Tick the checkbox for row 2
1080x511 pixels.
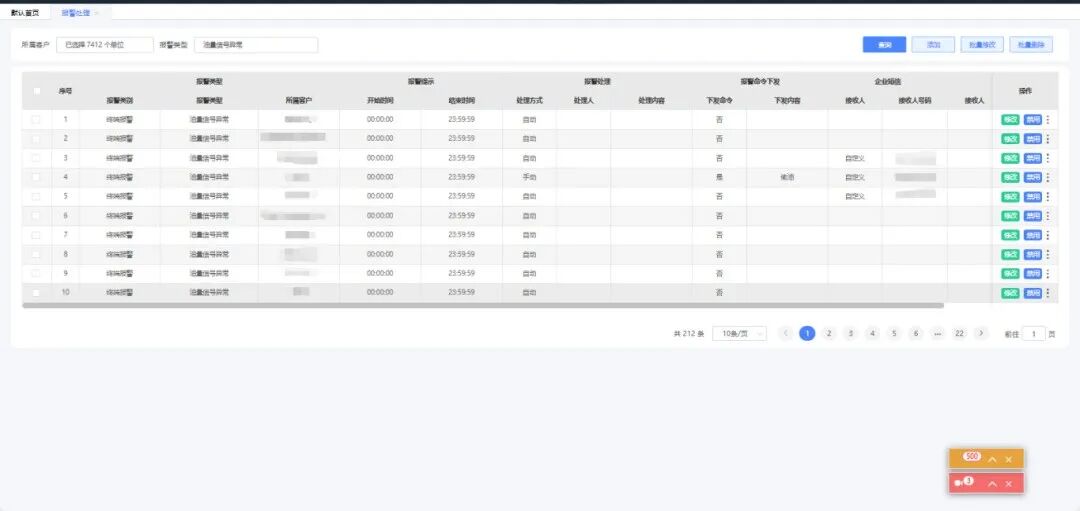(37, 139)
